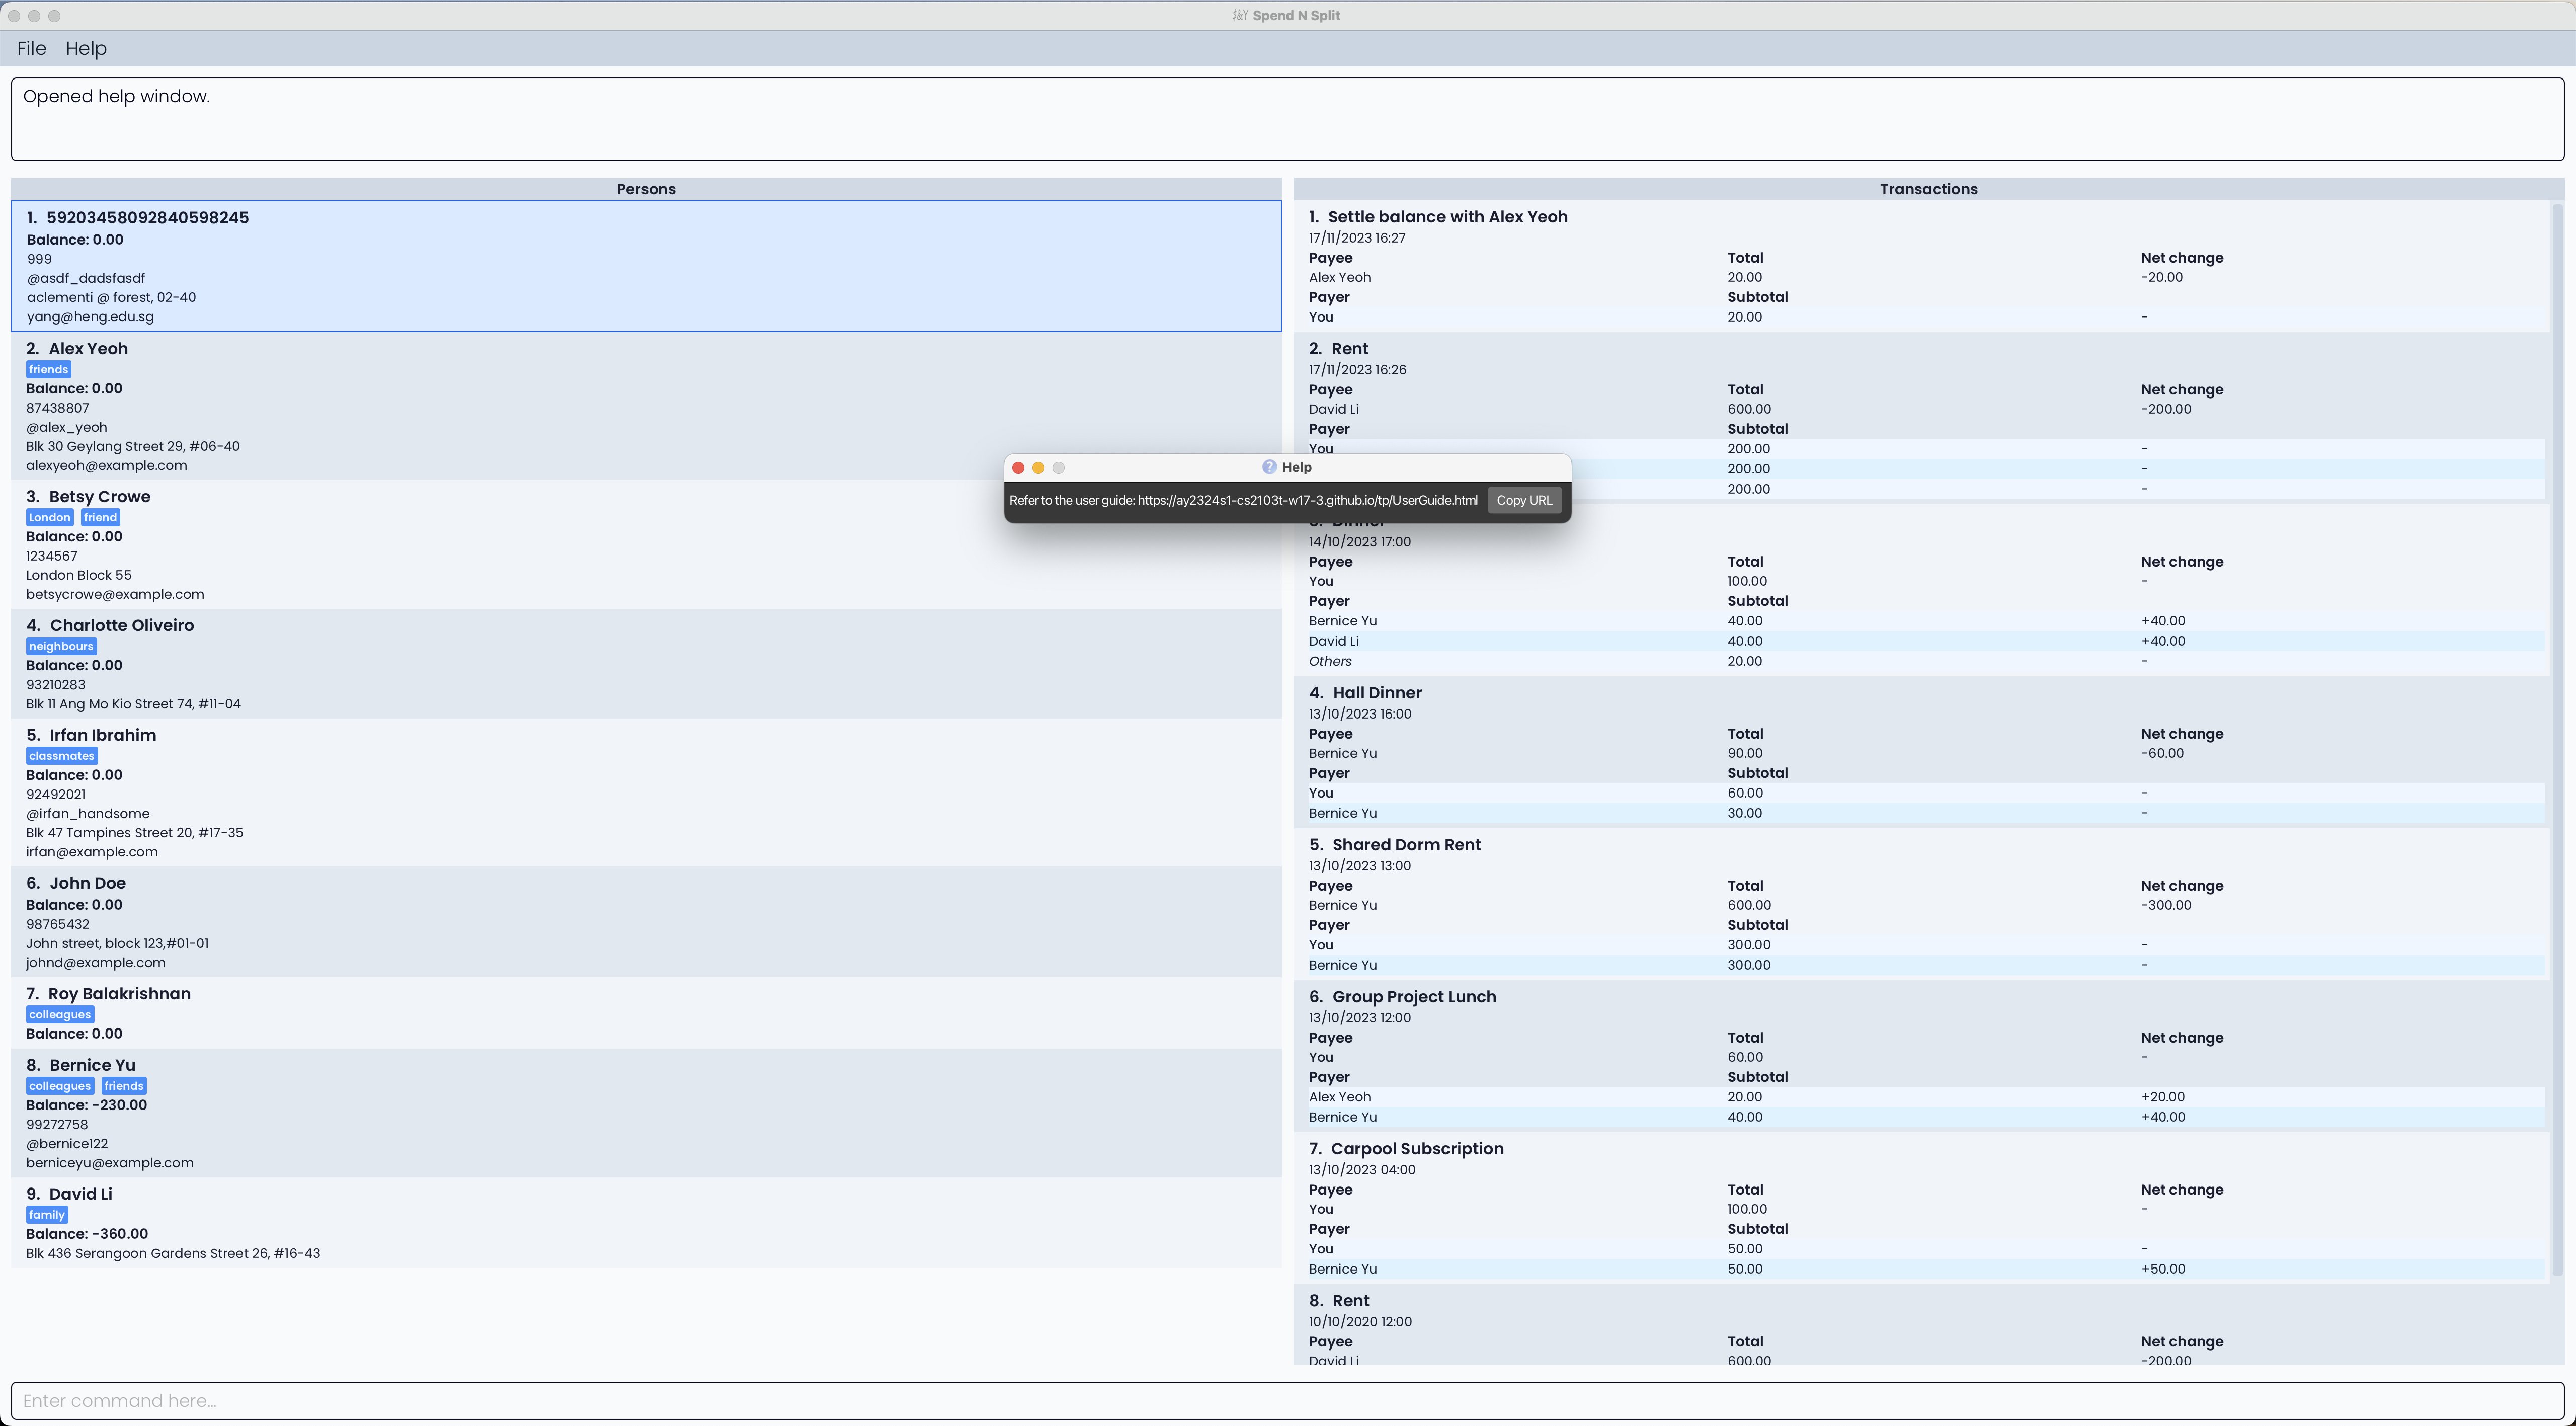Image resolution: width=2576 pixels, height=1426 pixels.
Task: Select person Betsy Crowe
Action: (646, 545)
